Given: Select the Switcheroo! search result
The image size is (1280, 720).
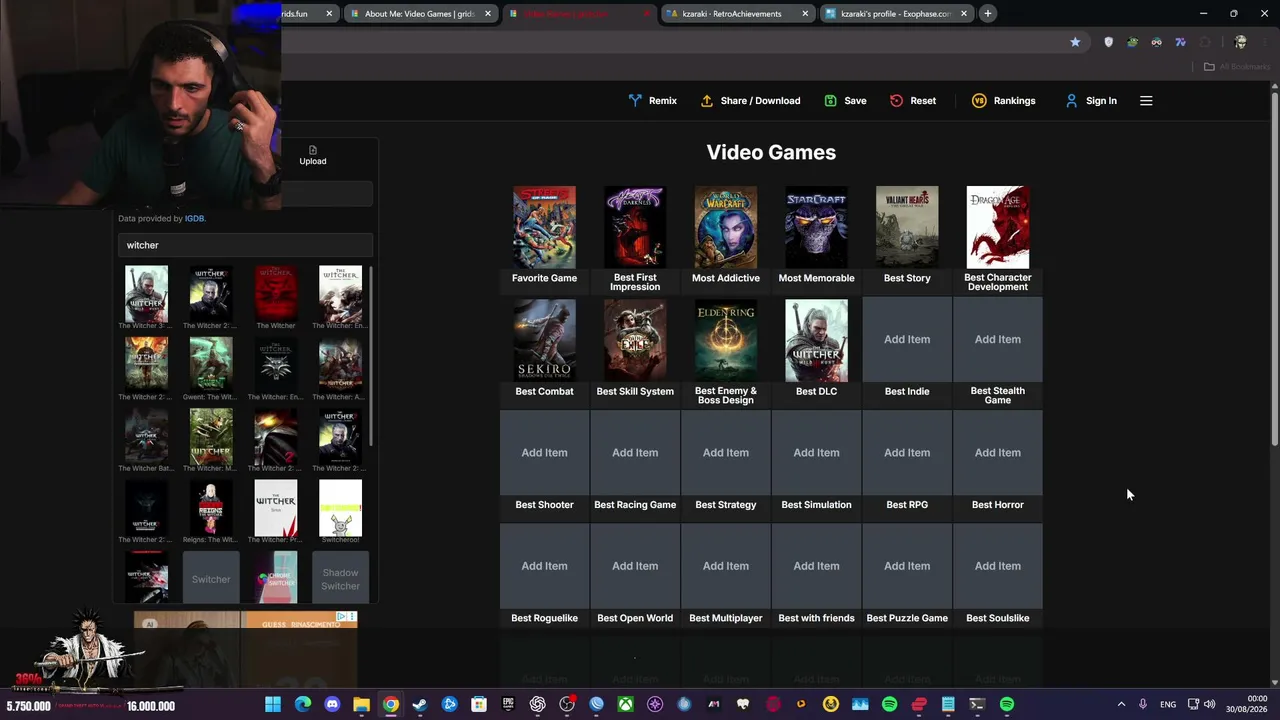Looking at the screenshot, I should click(340, 508).
